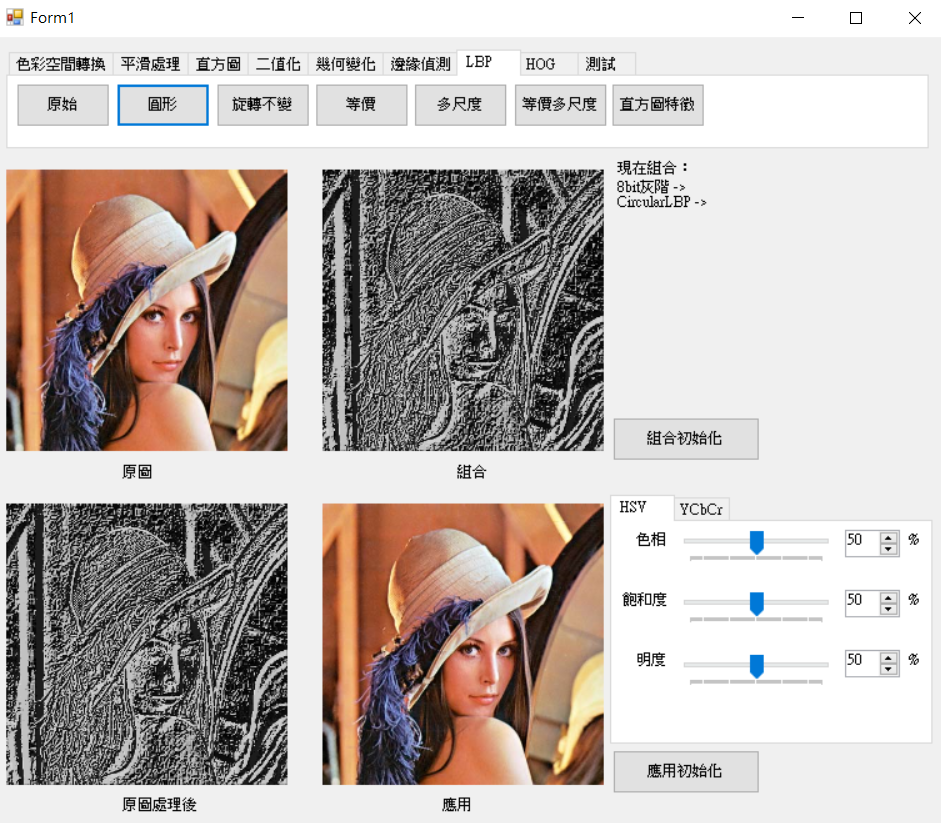Click the 應用初始化 button
The height and width of the screenshot is (823, 941).
686,771
